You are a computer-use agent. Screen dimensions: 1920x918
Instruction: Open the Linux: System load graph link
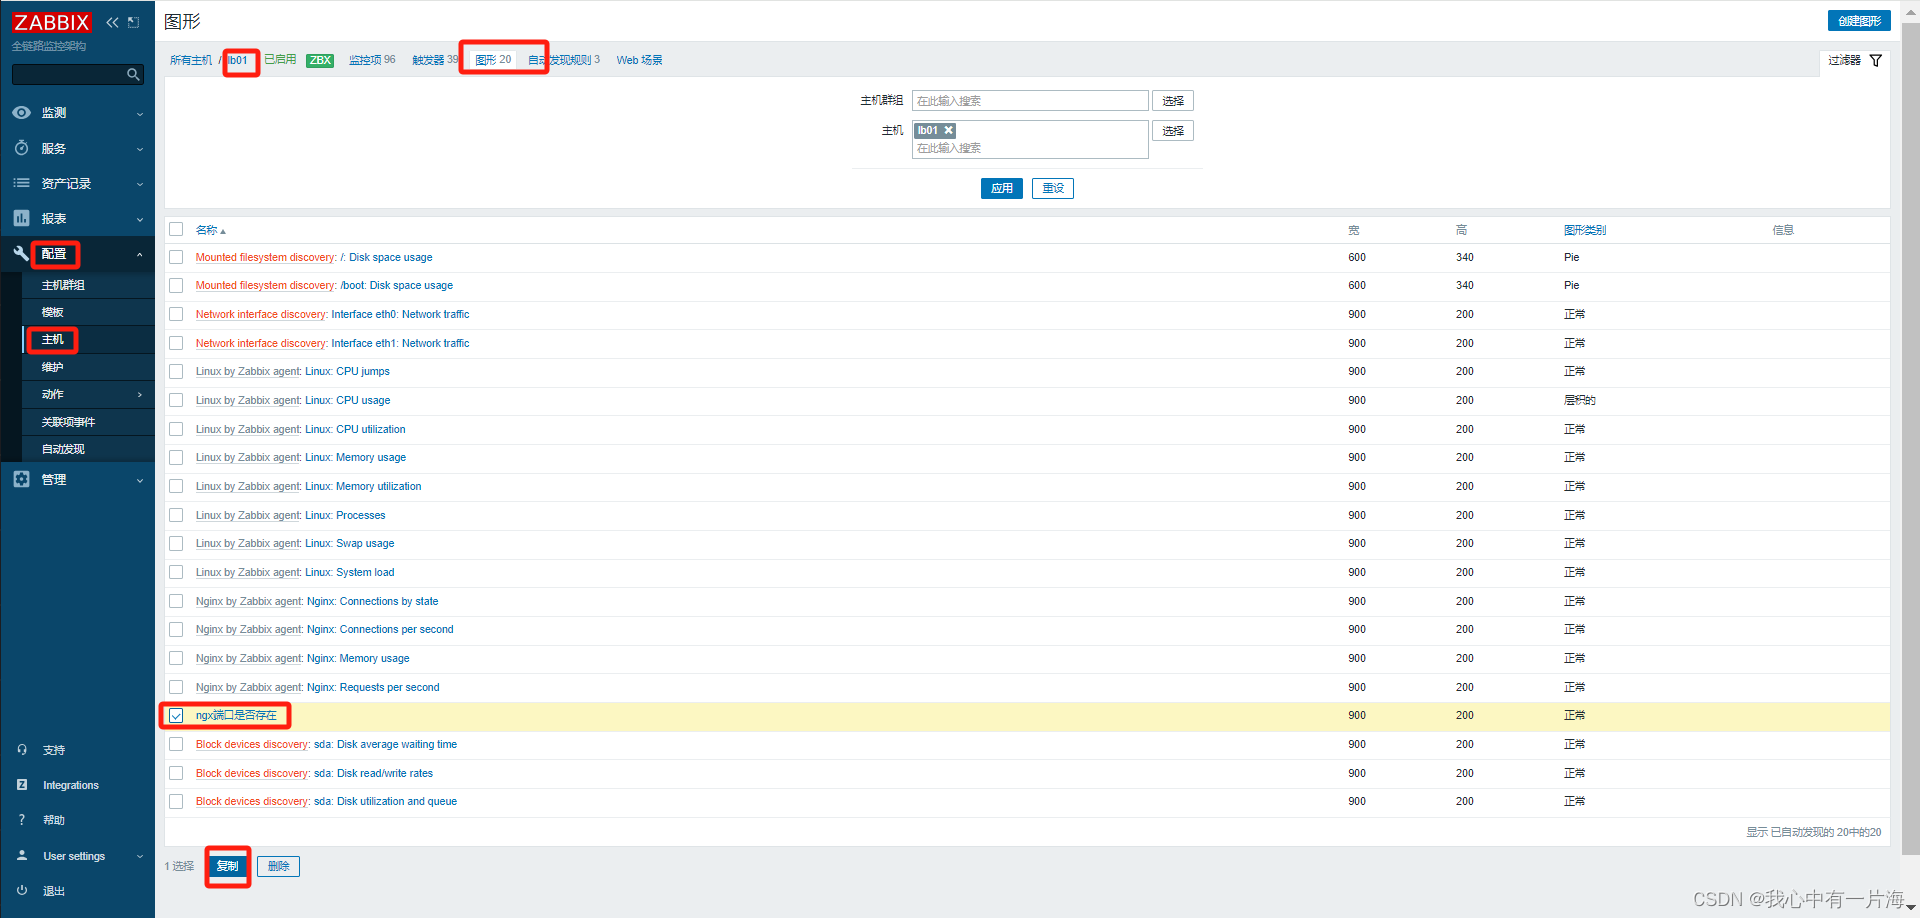350,572
